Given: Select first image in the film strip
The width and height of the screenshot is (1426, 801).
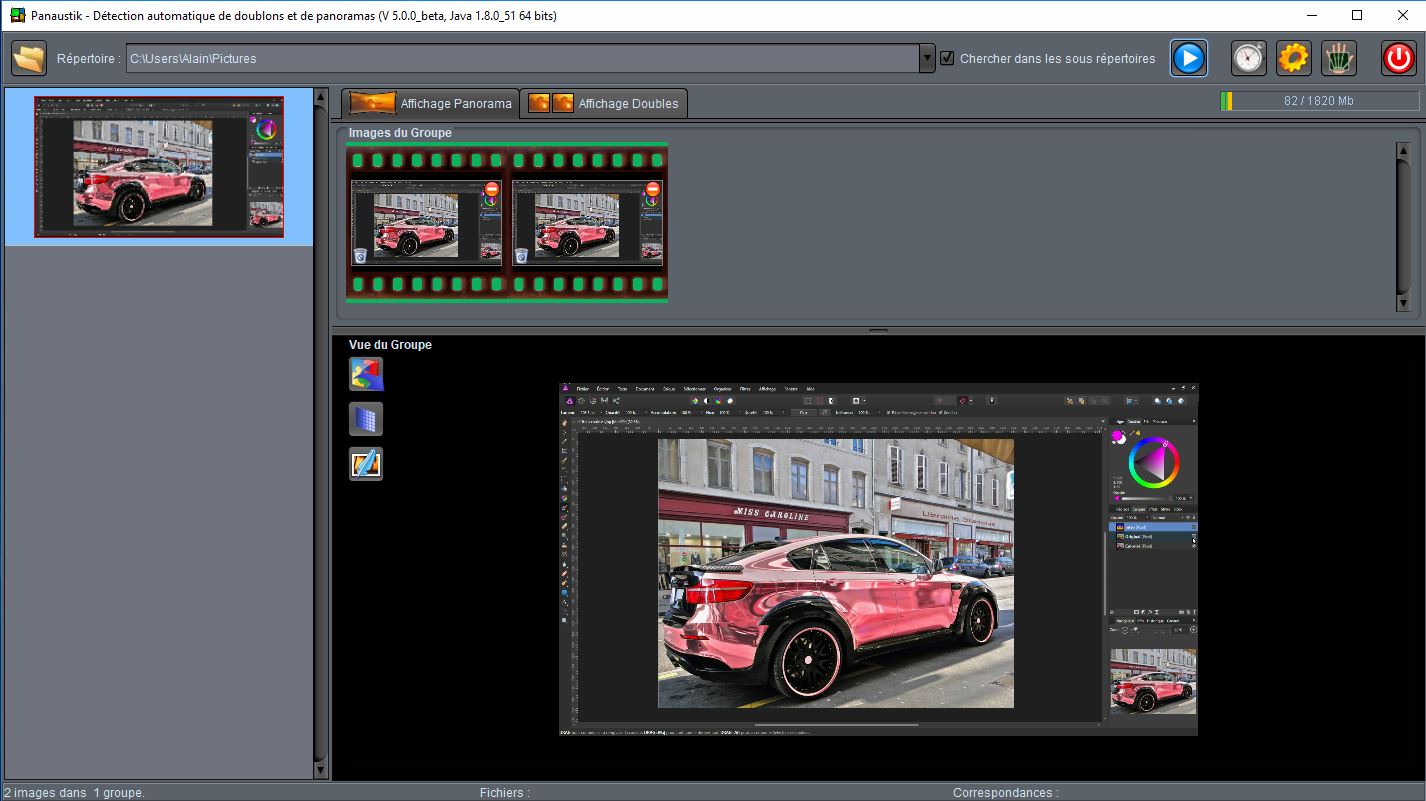Looking at the screenshot, I should click(427, 223).
